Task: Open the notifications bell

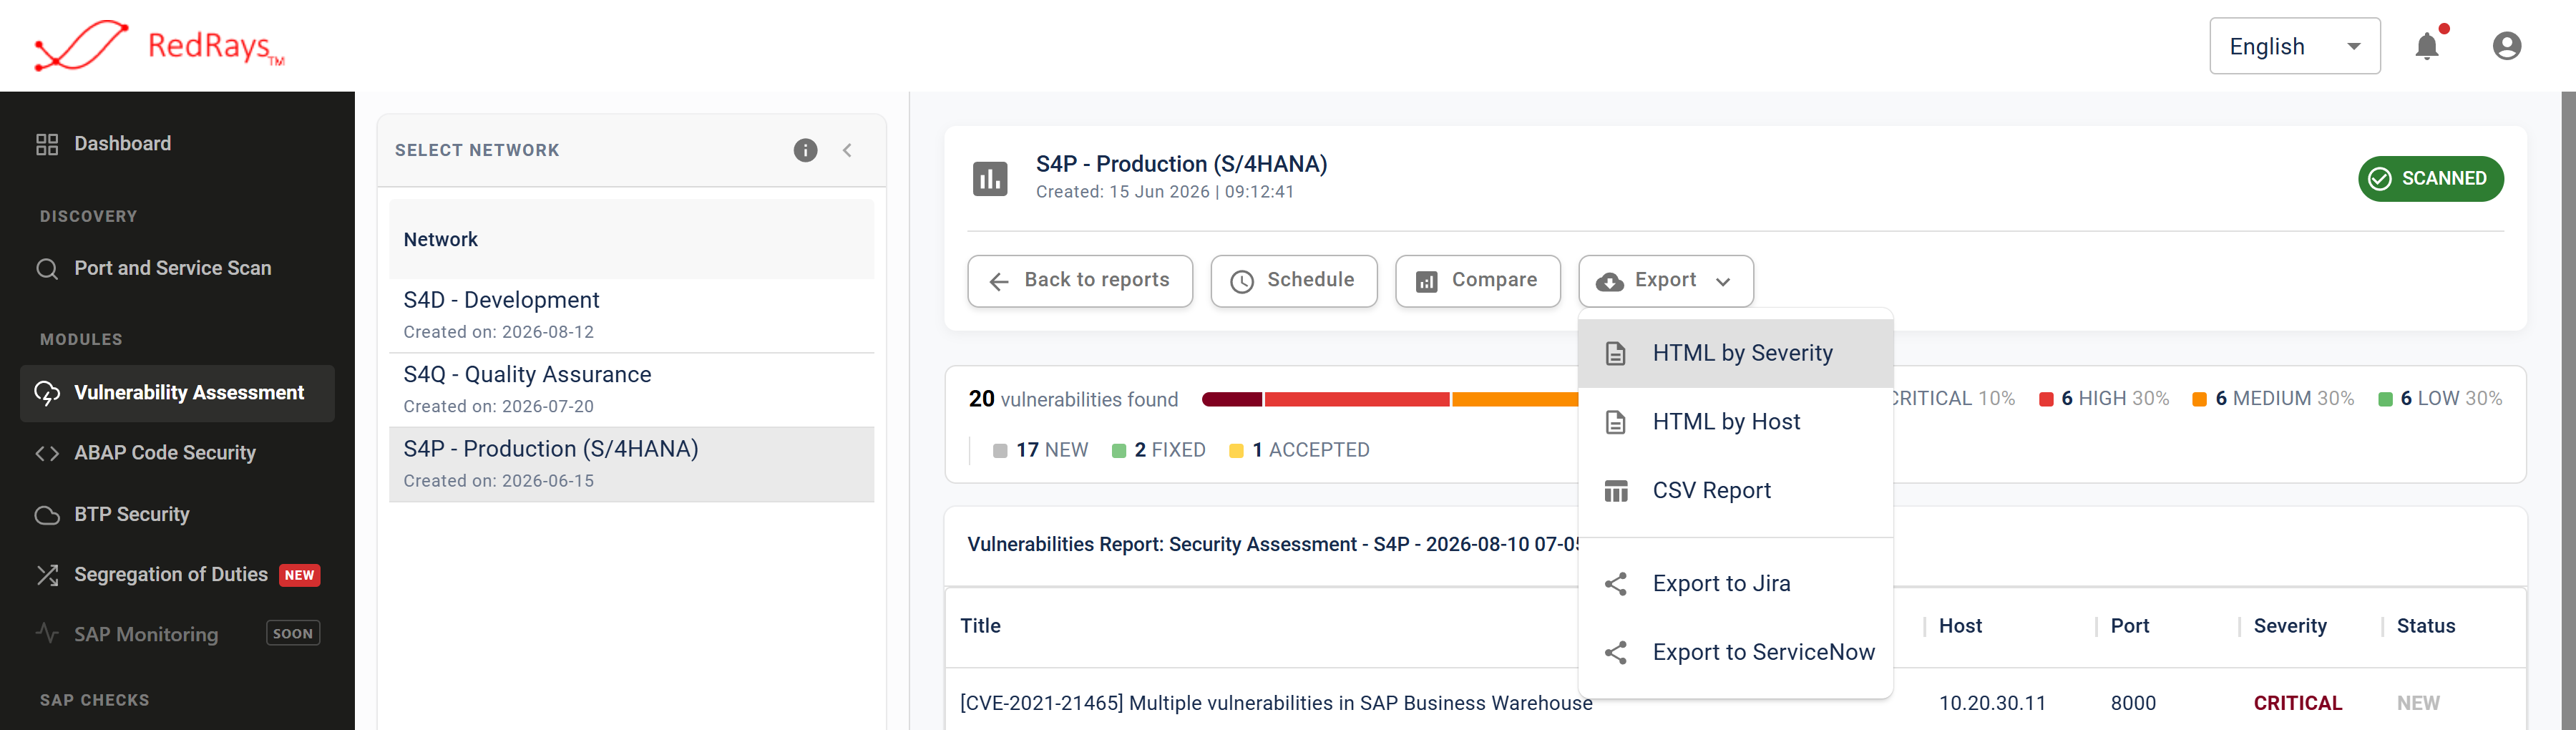Action: [x=2427, y=46]
